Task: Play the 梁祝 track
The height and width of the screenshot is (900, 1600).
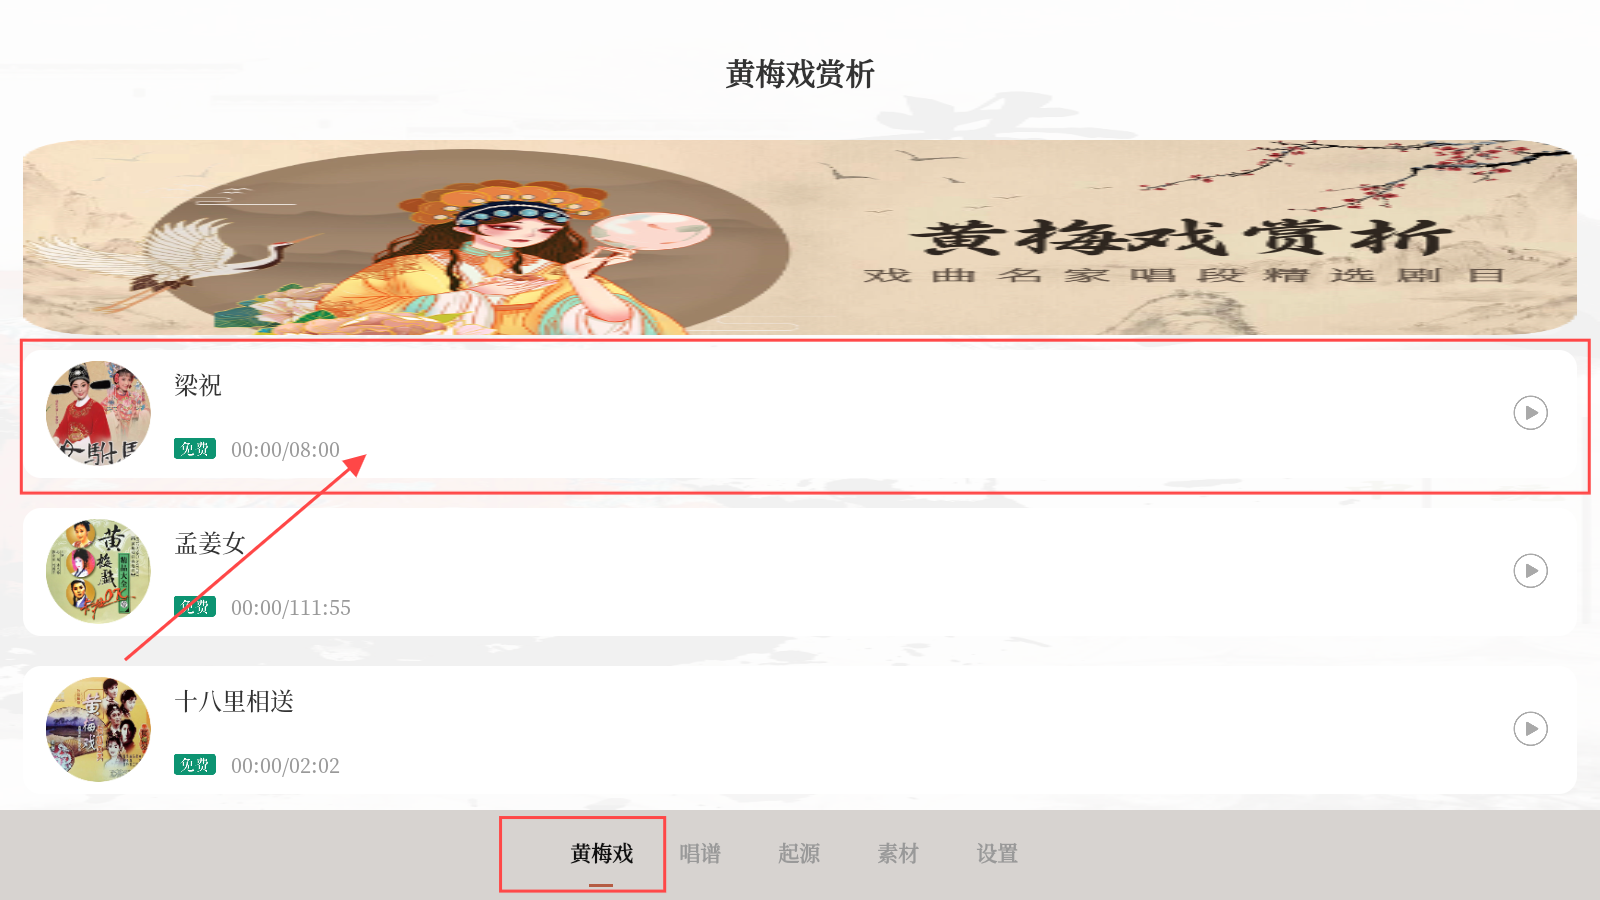Action: [x=1530, y=413]
